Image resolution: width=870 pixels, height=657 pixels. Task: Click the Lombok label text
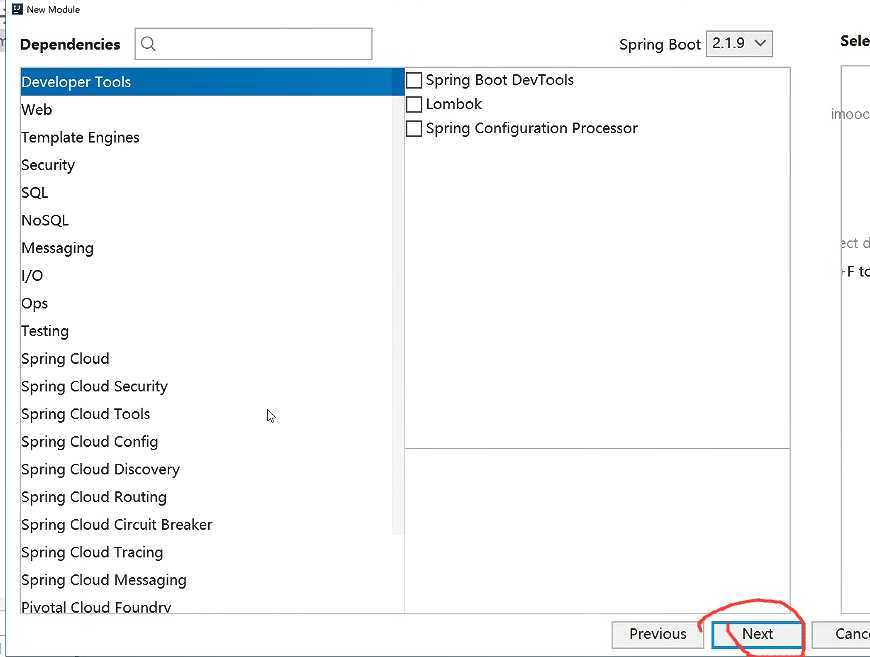click(x=454, y=104)
